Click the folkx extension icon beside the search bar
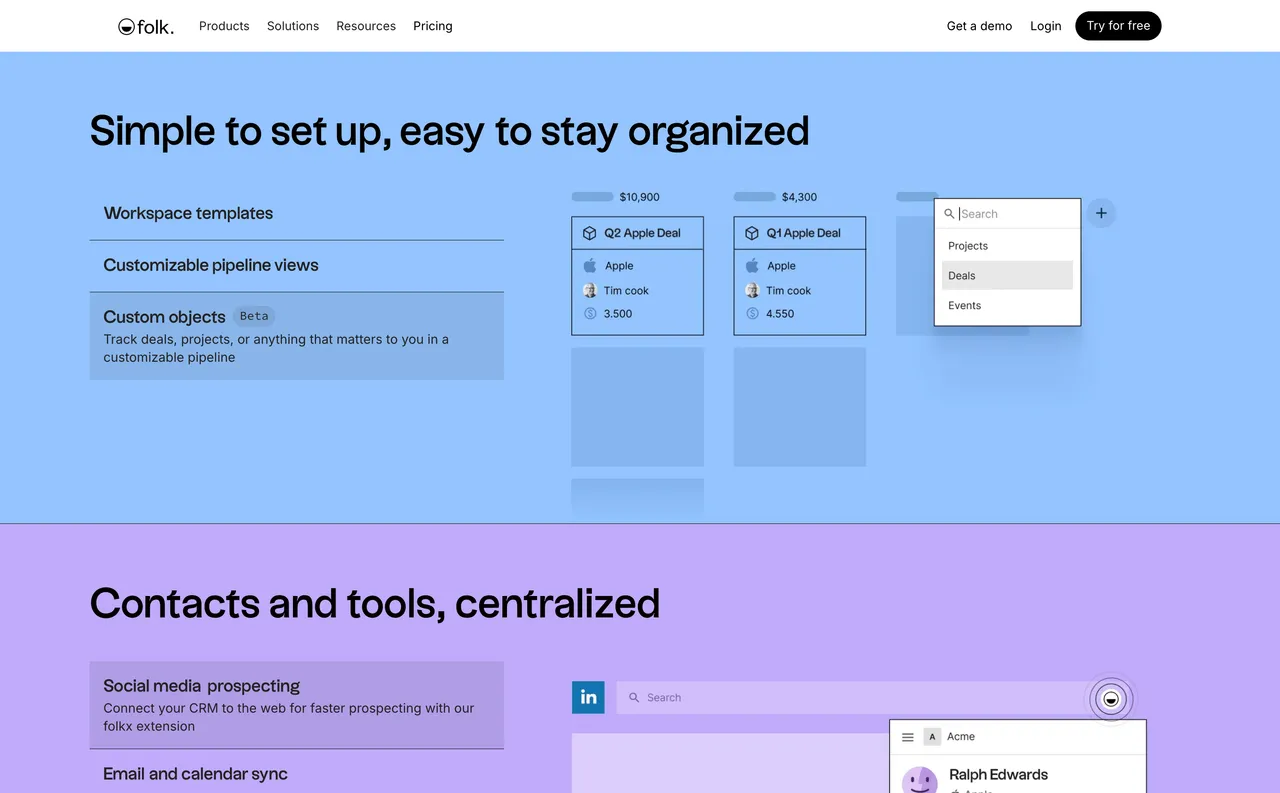Screen dimensions: 1280x793 click(x=1110, y=698)
